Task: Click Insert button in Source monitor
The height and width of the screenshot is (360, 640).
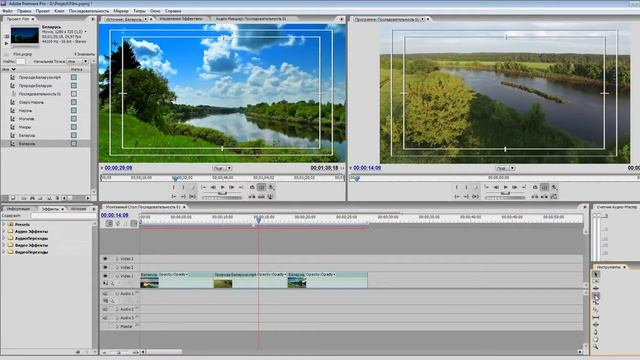Action: coord(252,197)
